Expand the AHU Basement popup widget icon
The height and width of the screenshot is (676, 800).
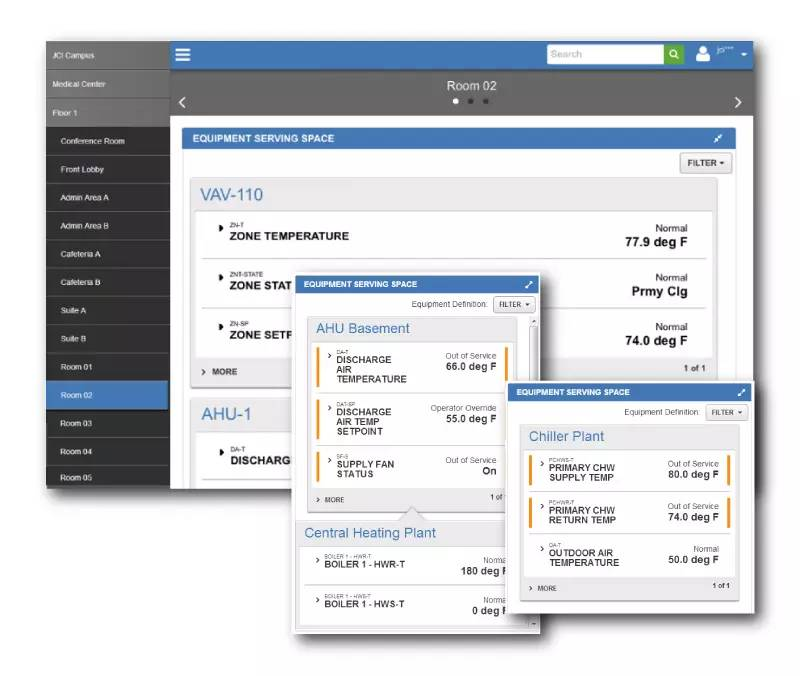click(x=529, y=284)
